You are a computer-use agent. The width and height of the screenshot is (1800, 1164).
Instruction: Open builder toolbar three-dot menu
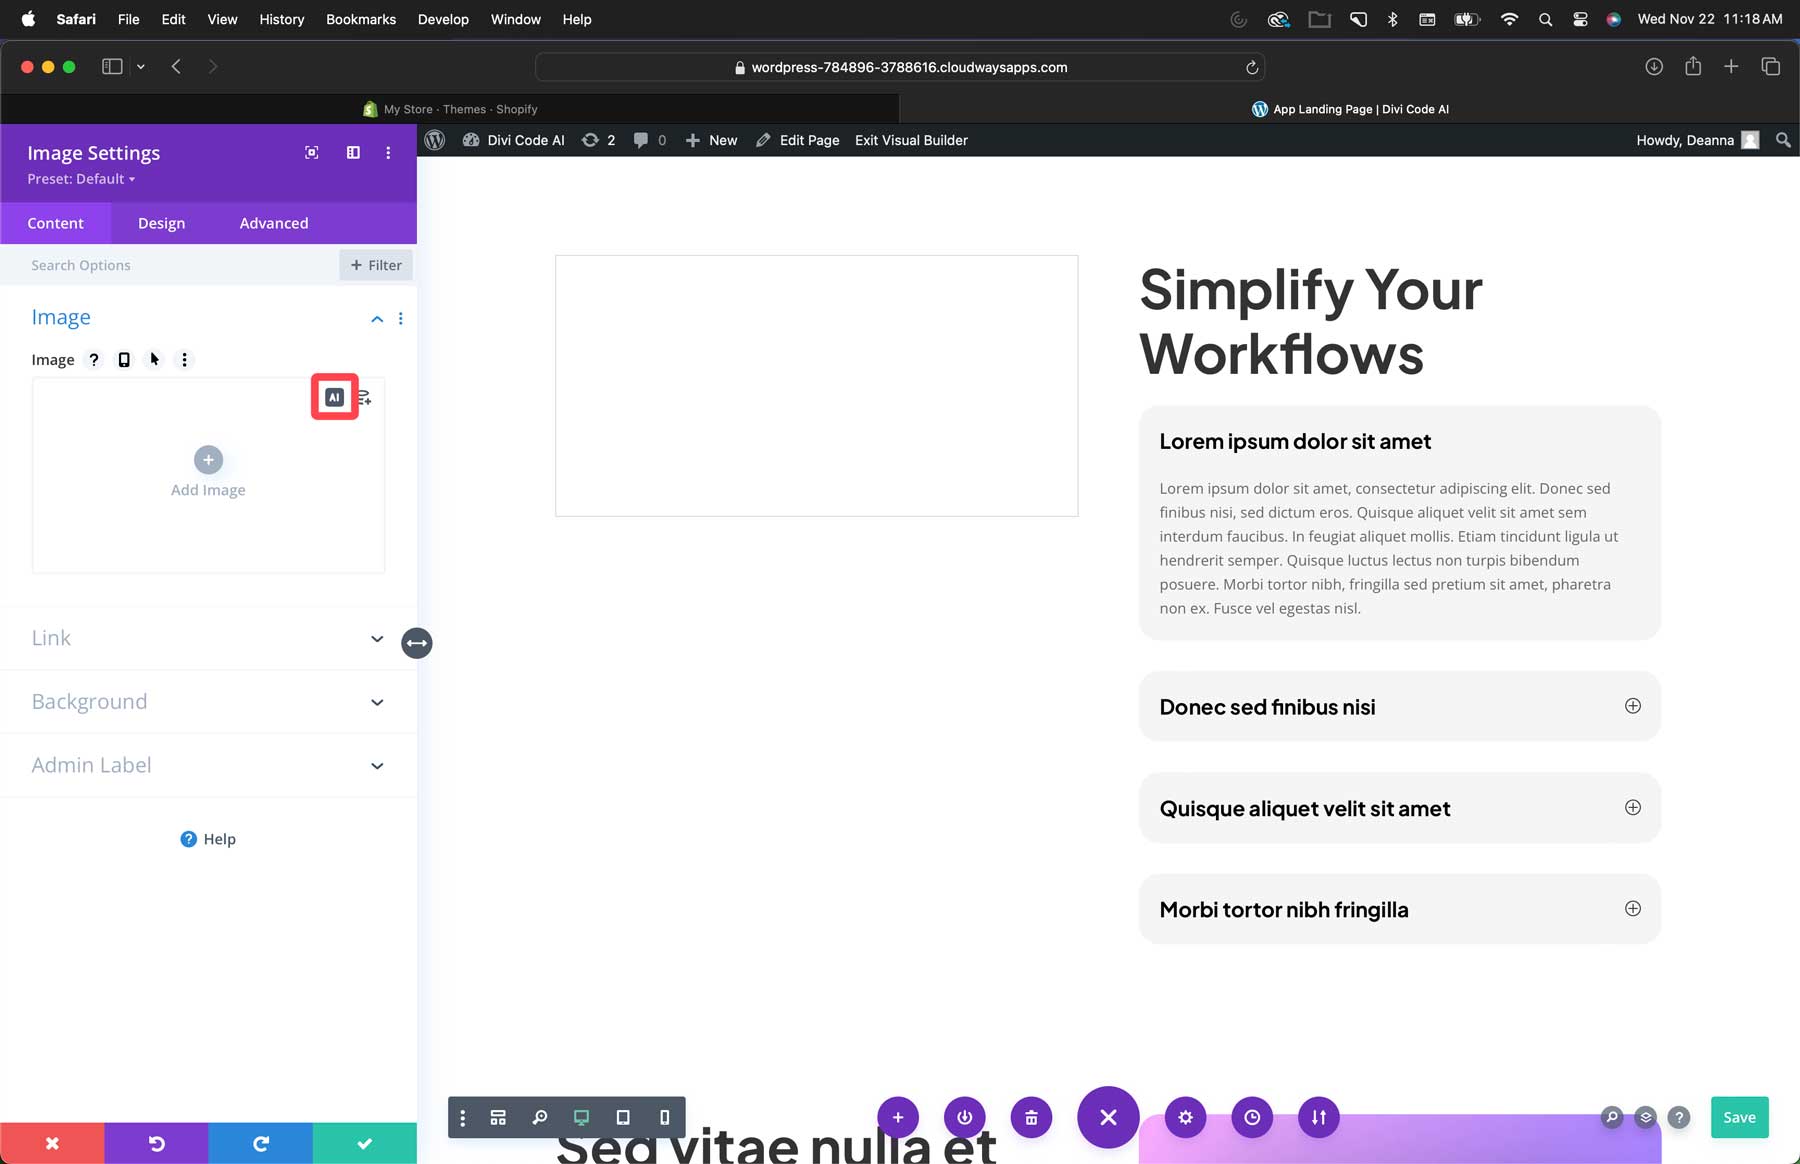[x=462, y=1118]
